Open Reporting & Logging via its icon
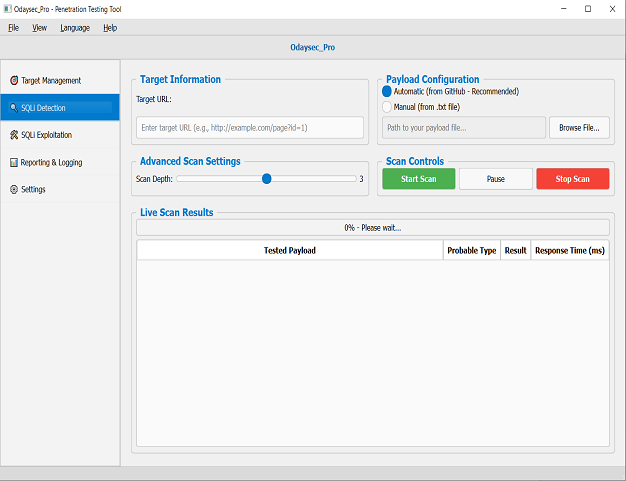This screenshot has width=626, height=481. [13, 162]
